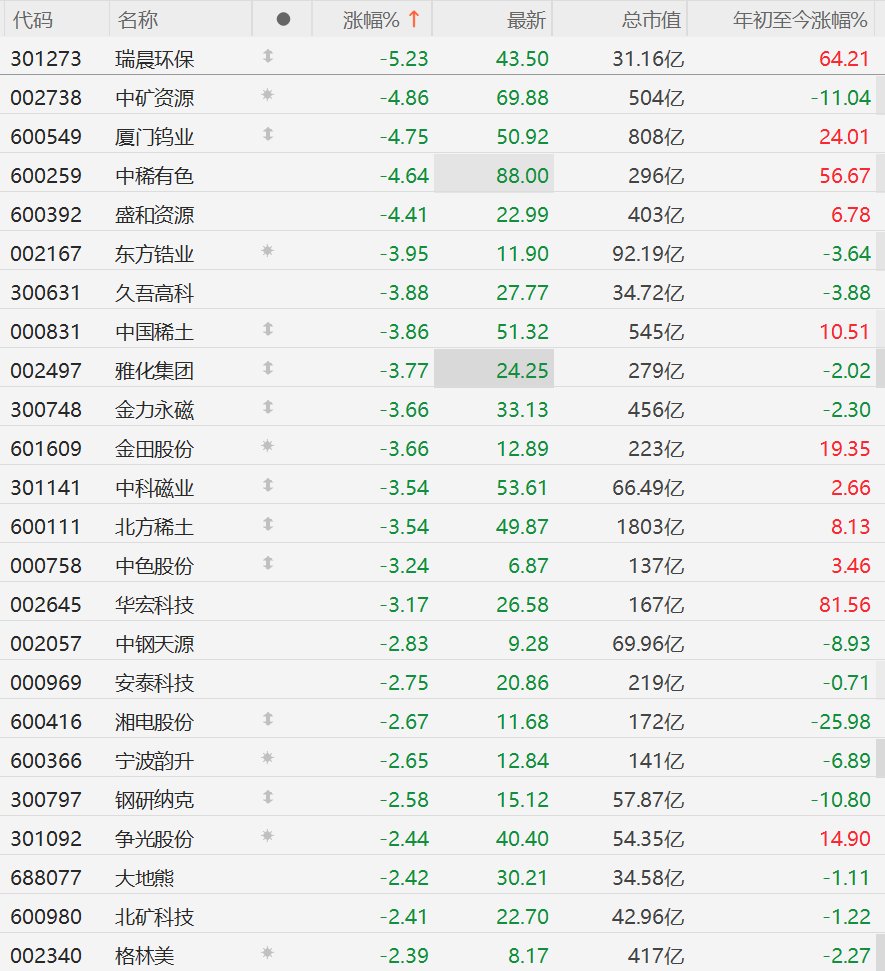Click the double-arrow marker beside 北方稀土

pyautogui.click(x=268, y=525)
